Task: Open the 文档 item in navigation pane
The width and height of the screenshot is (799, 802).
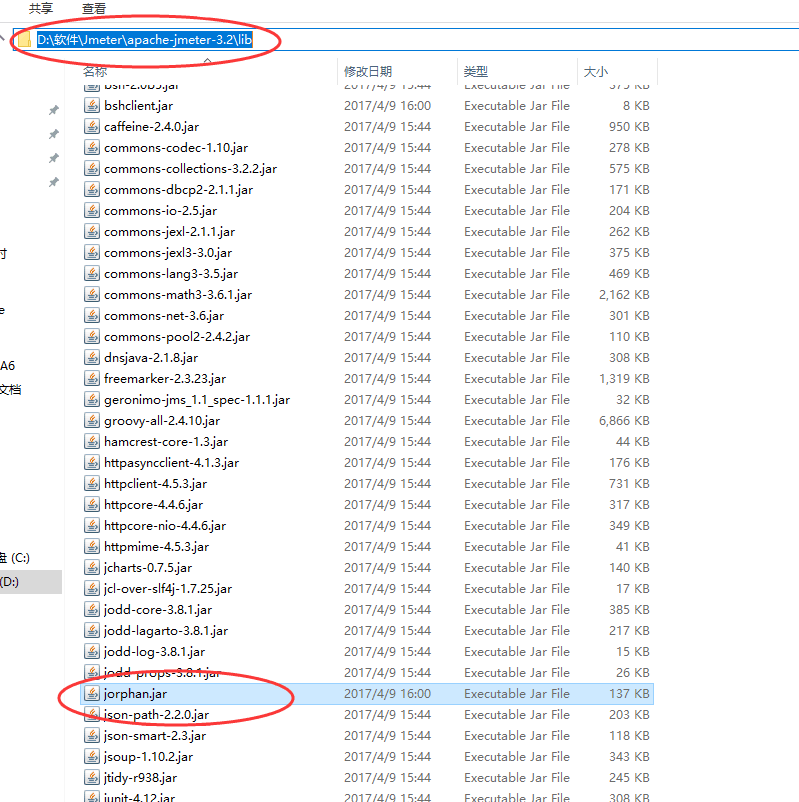Action: pos(10,390)
